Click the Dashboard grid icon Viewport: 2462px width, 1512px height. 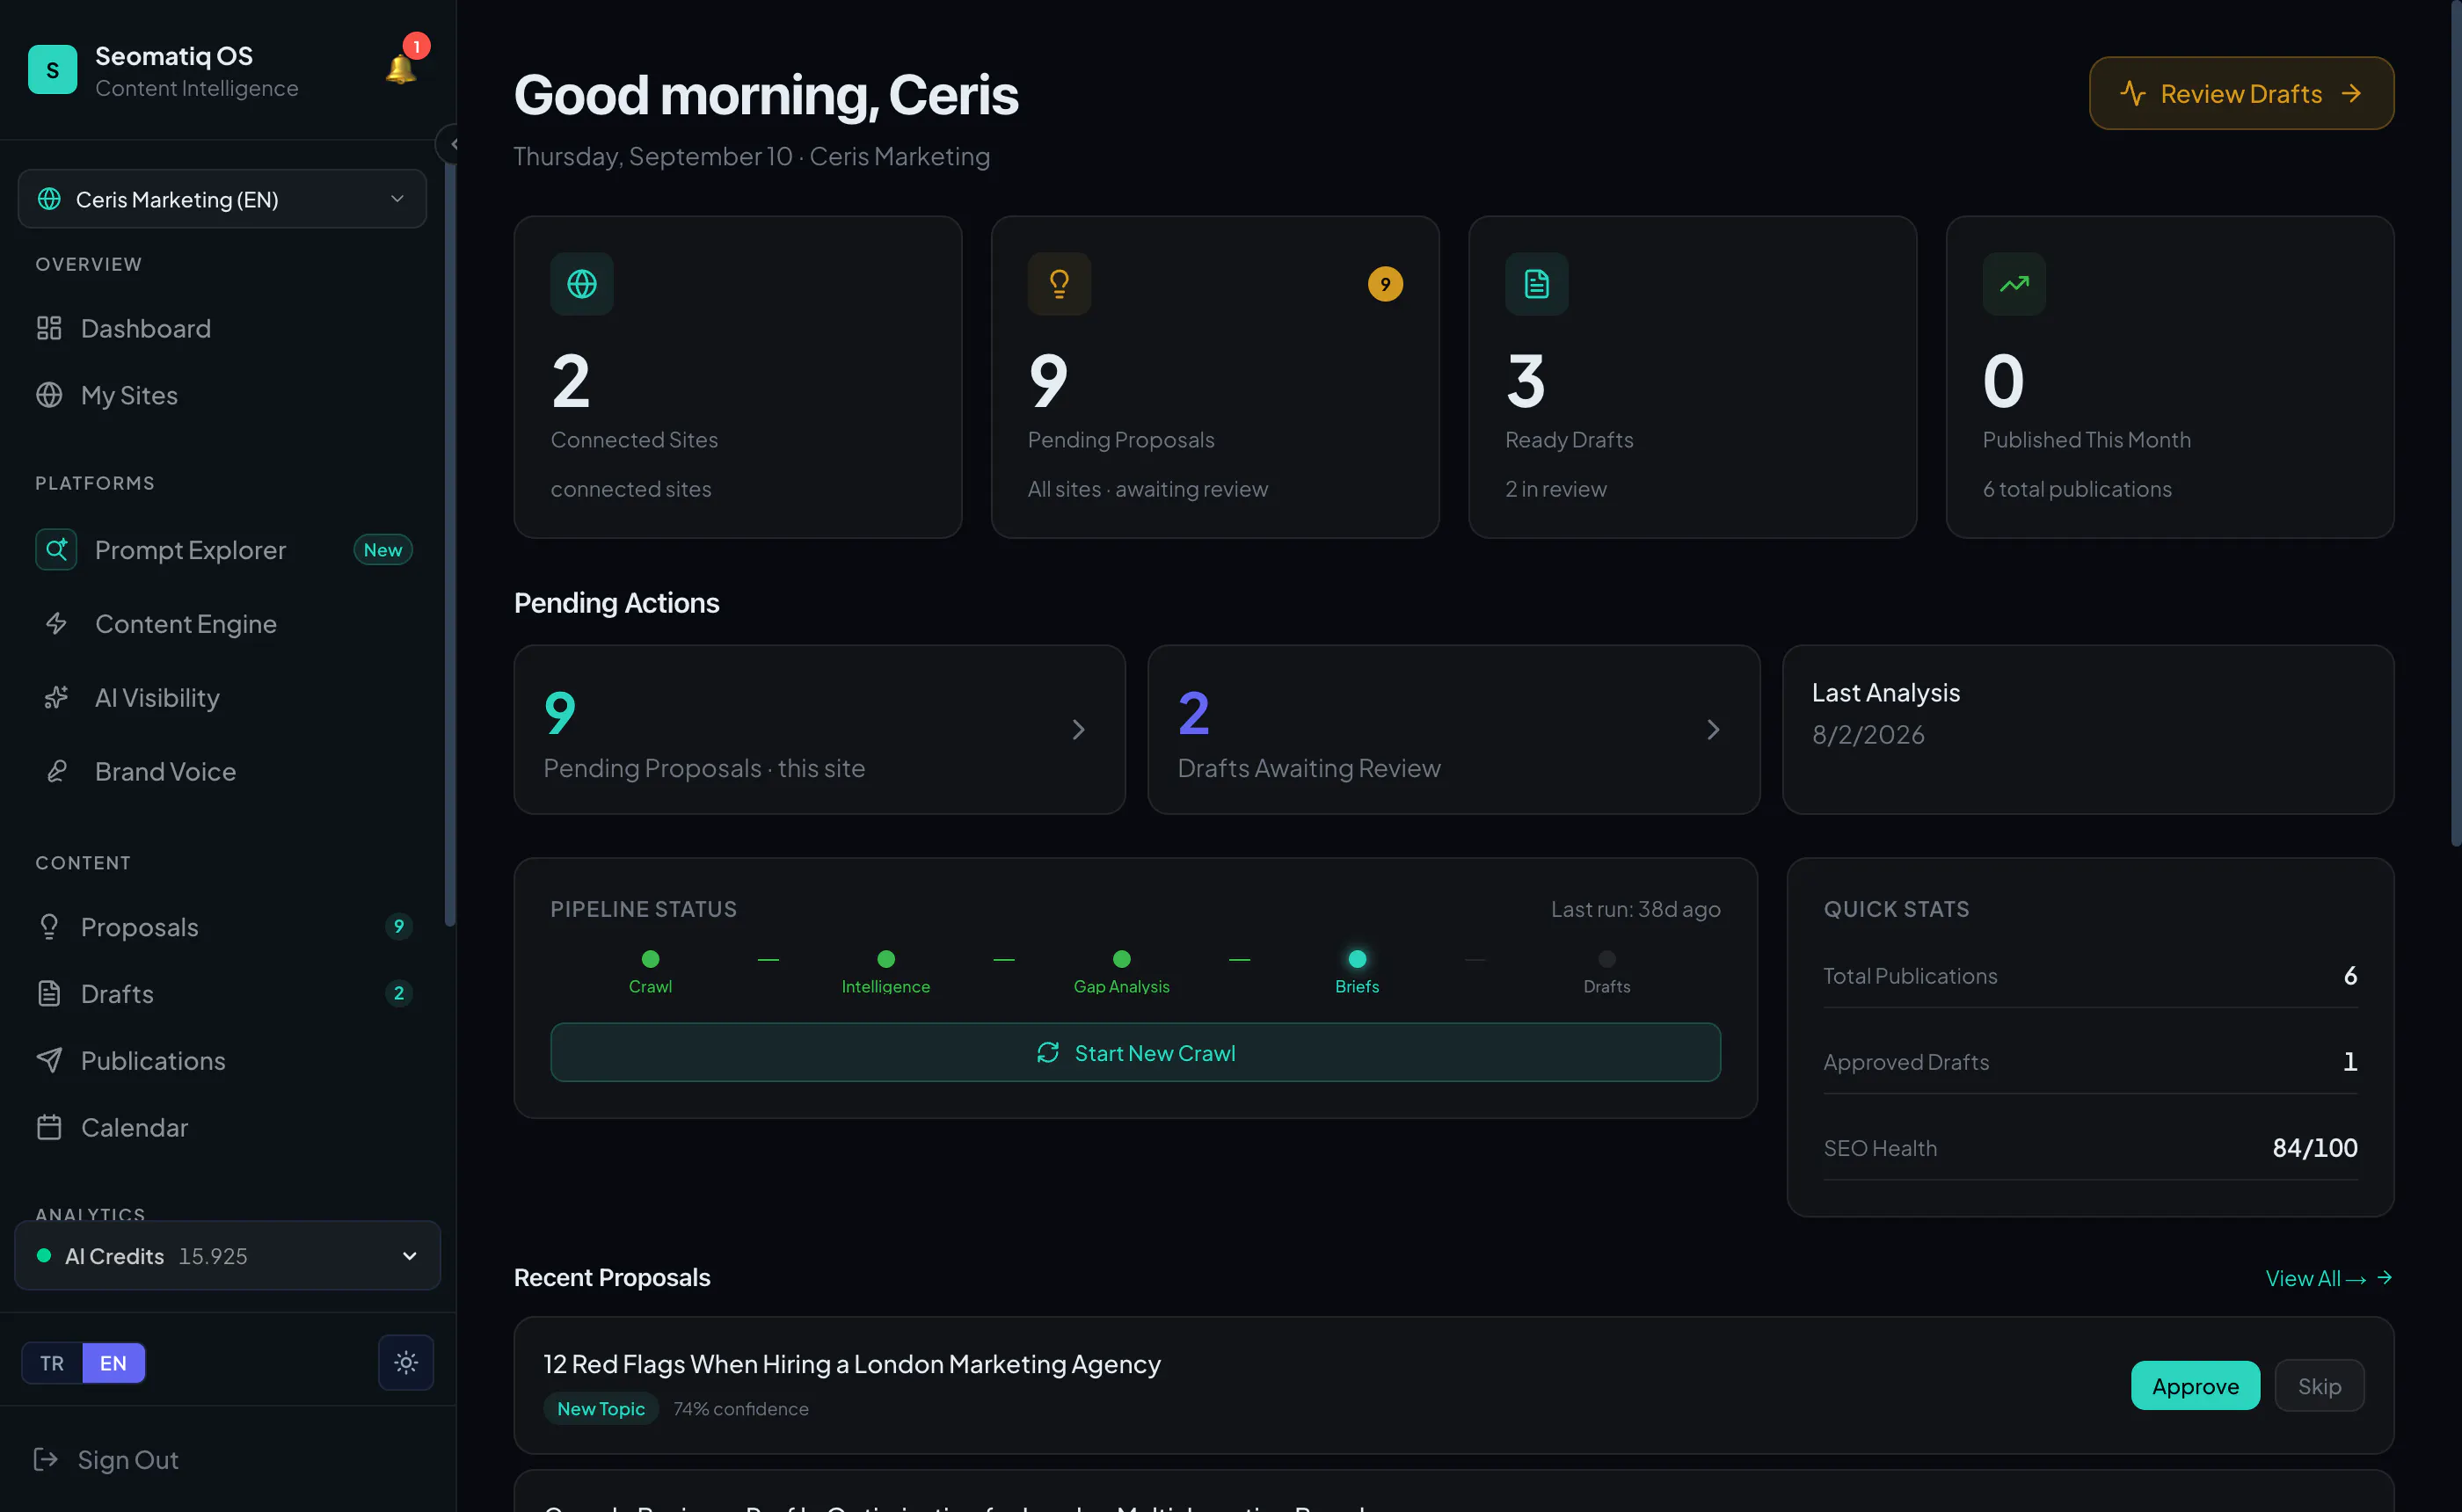click(x=49, y=328)
